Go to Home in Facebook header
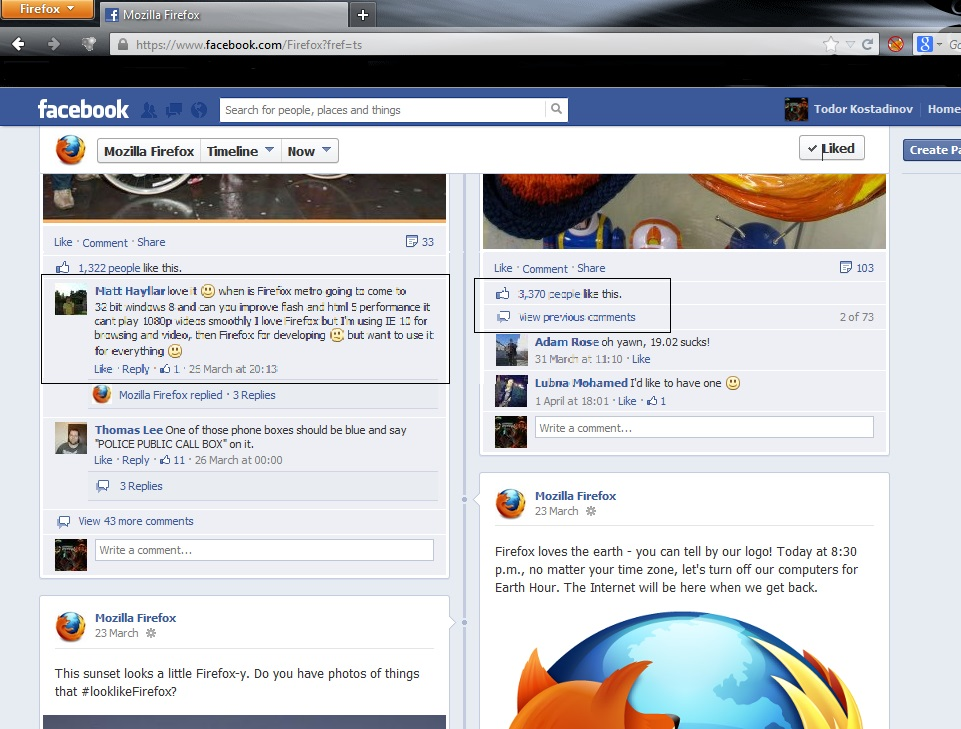961x729 pixels. pyautogui.click(x=944, y=109)
